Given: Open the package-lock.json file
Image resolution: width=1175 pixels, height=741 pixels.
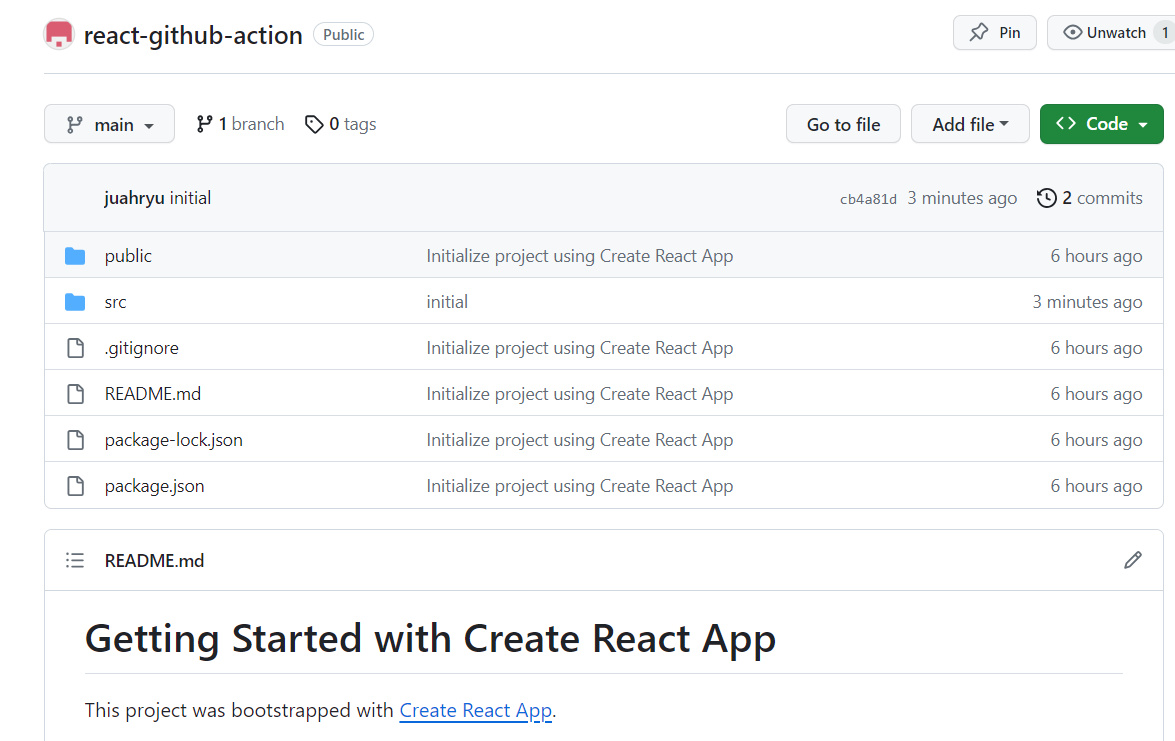Looking at the screenshot, I should (x=174, y=440).
